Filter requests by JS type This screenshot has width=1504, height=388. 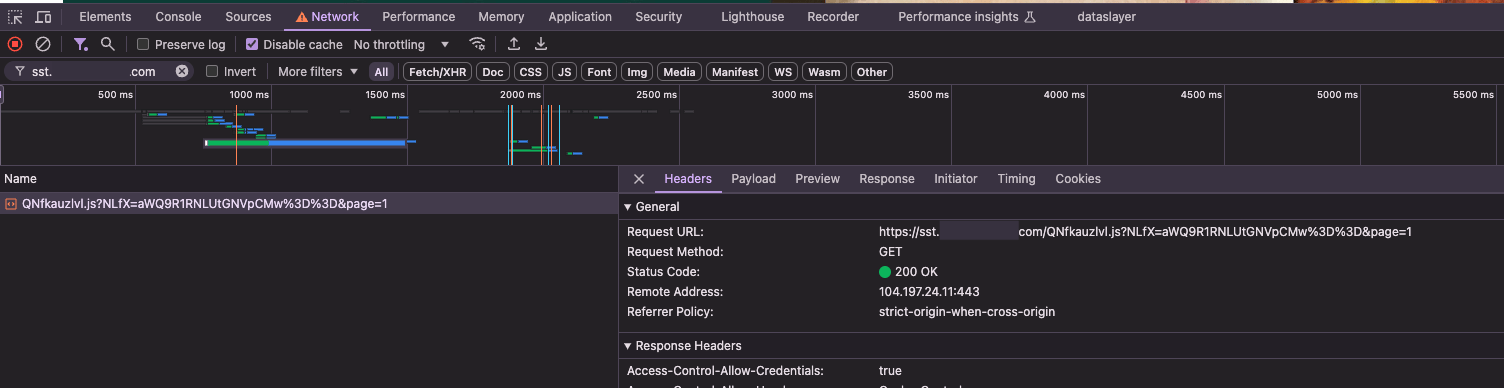[565, 72]
